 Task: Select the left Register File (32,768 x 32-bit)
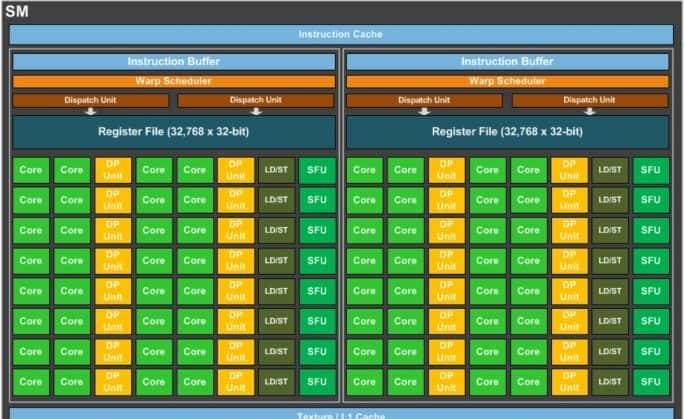174,132
